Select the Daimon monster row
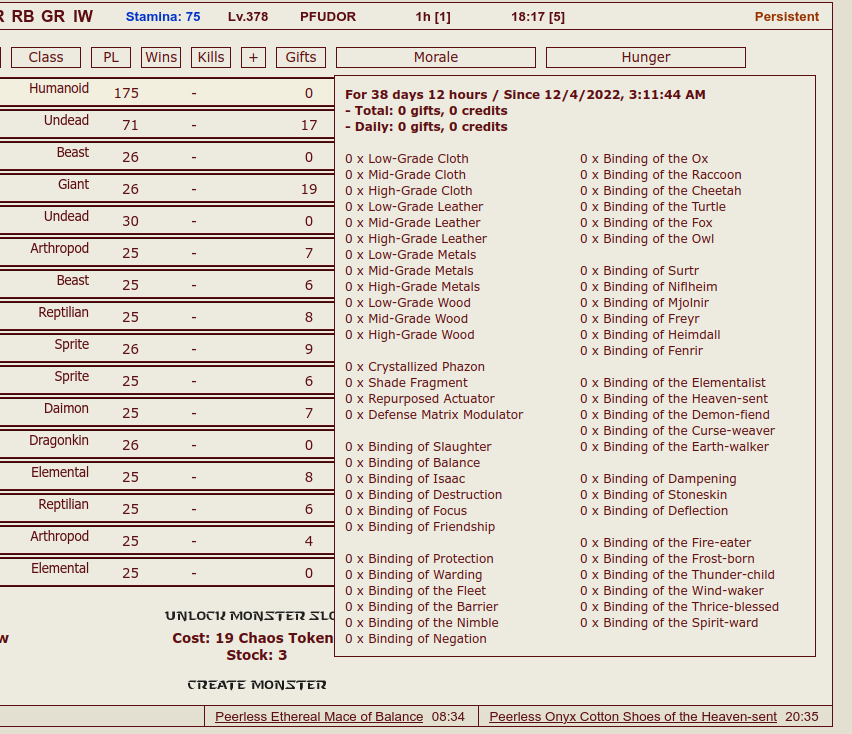Viewport: 852px width, 734px height. pyautogui.click(x=167, y=412)
